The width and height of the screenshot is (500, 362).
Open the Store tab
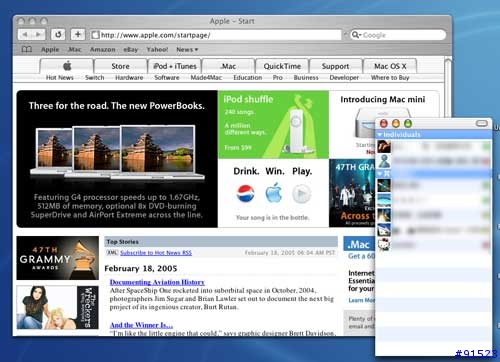click(120, 66)
